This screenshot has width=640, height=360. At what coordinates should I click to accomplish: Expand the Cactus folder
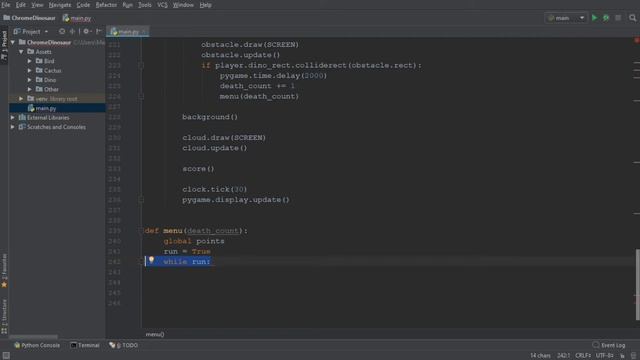point(29,71)
